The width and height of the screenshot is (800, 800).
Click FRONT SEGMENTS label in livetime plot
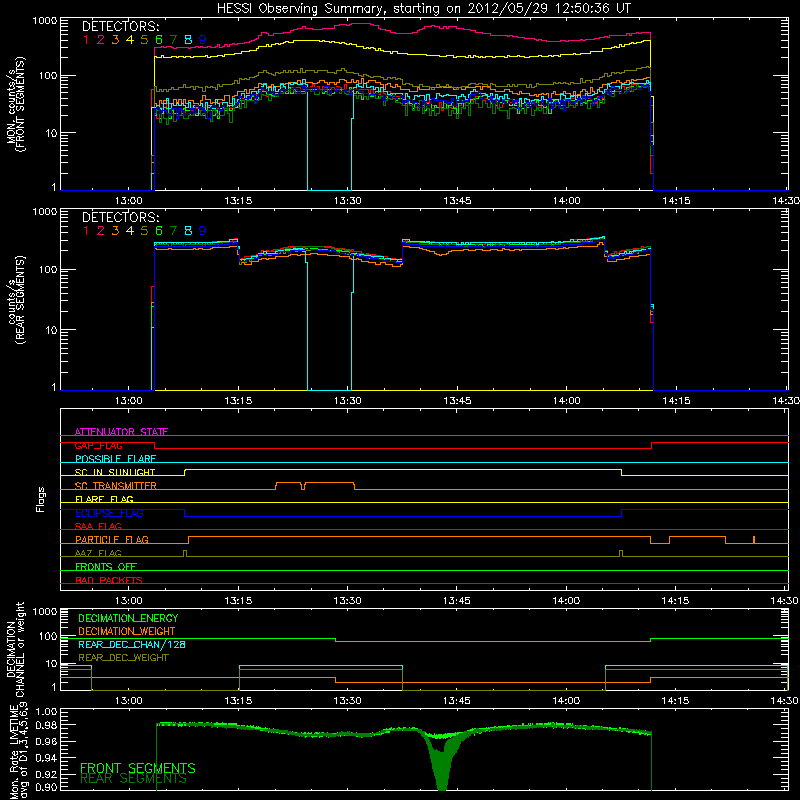click(x=138, y=768)
